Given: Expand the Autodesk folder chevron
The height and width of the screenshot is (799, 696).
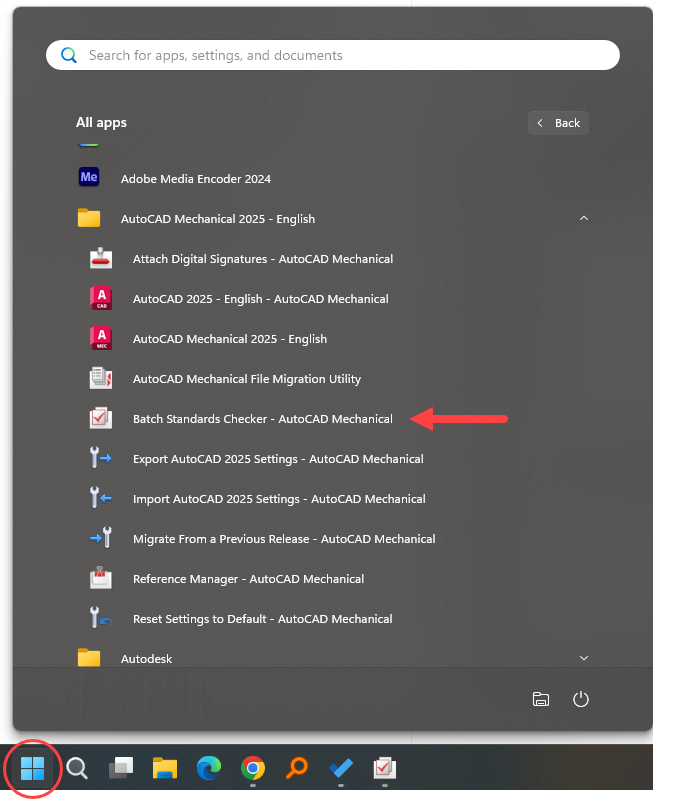Looking at the screenshot, I should [x=584, y=658].
